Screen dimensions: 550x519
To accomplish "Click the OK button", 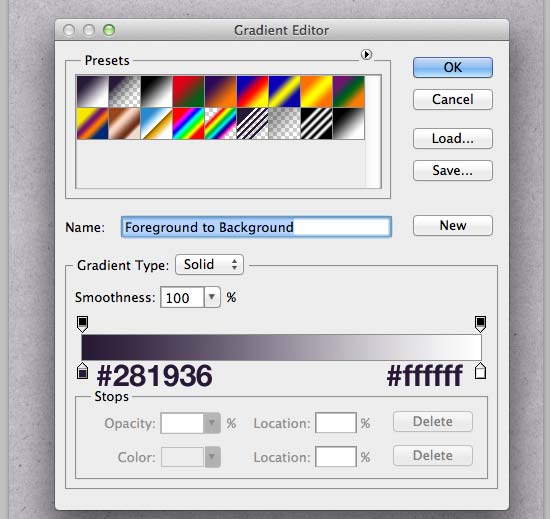I will click(x=452, y=67).
